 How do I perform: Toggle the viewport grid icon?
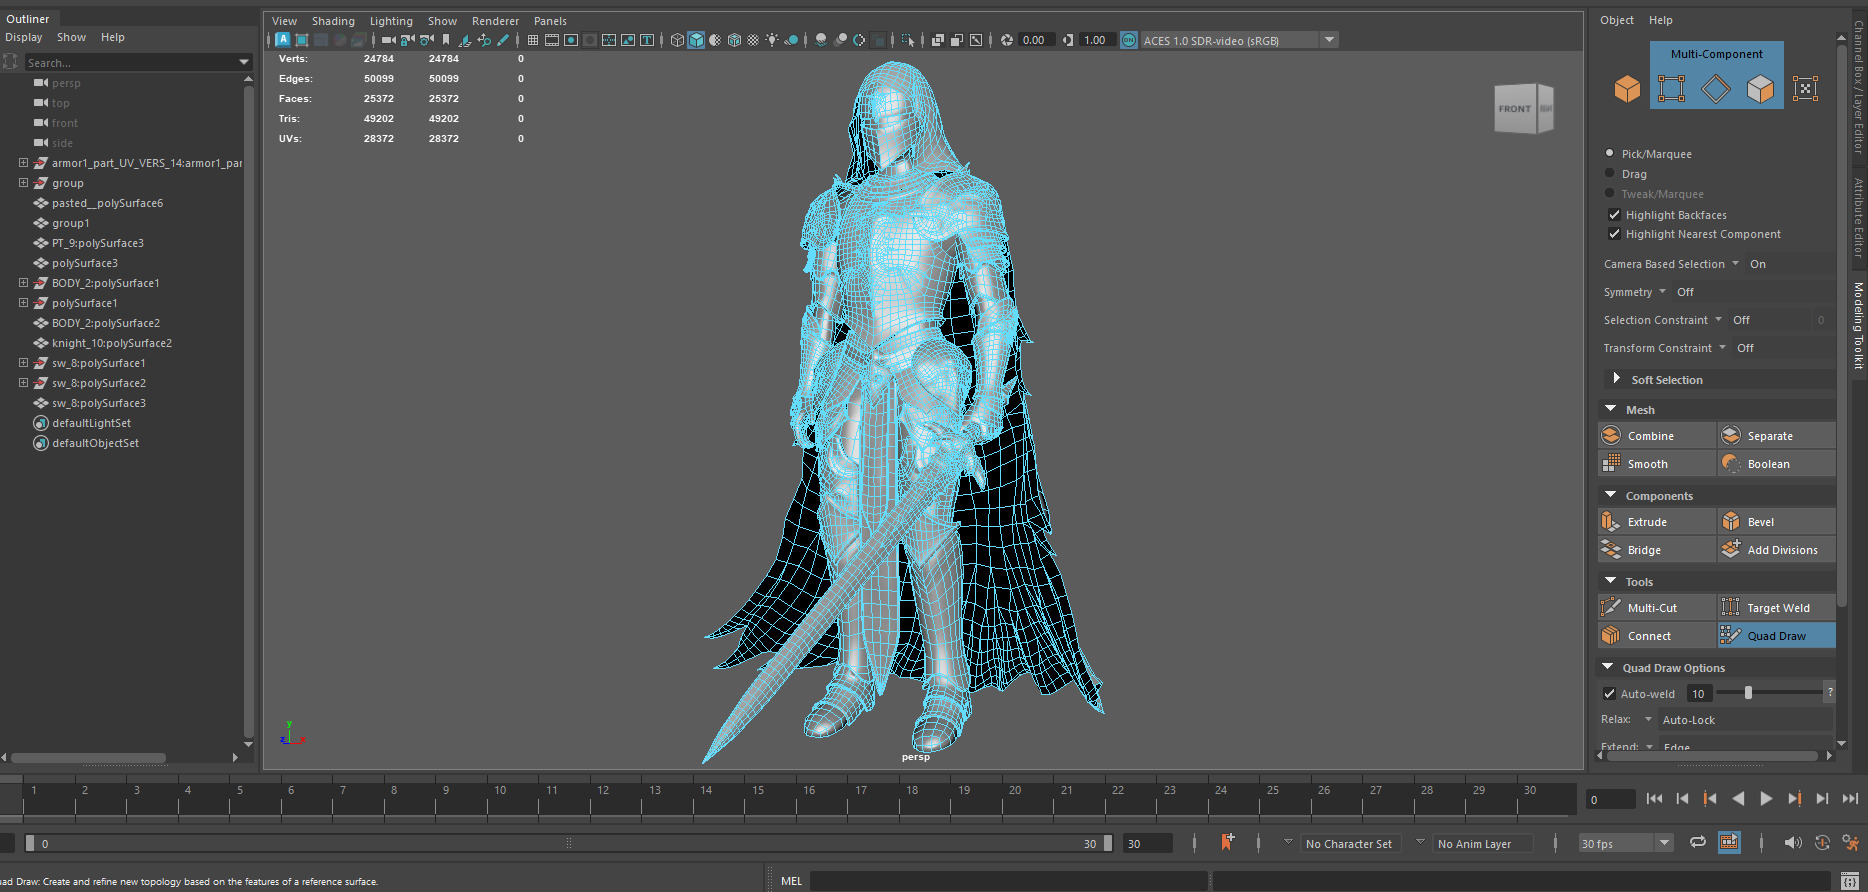pos(533,40)
